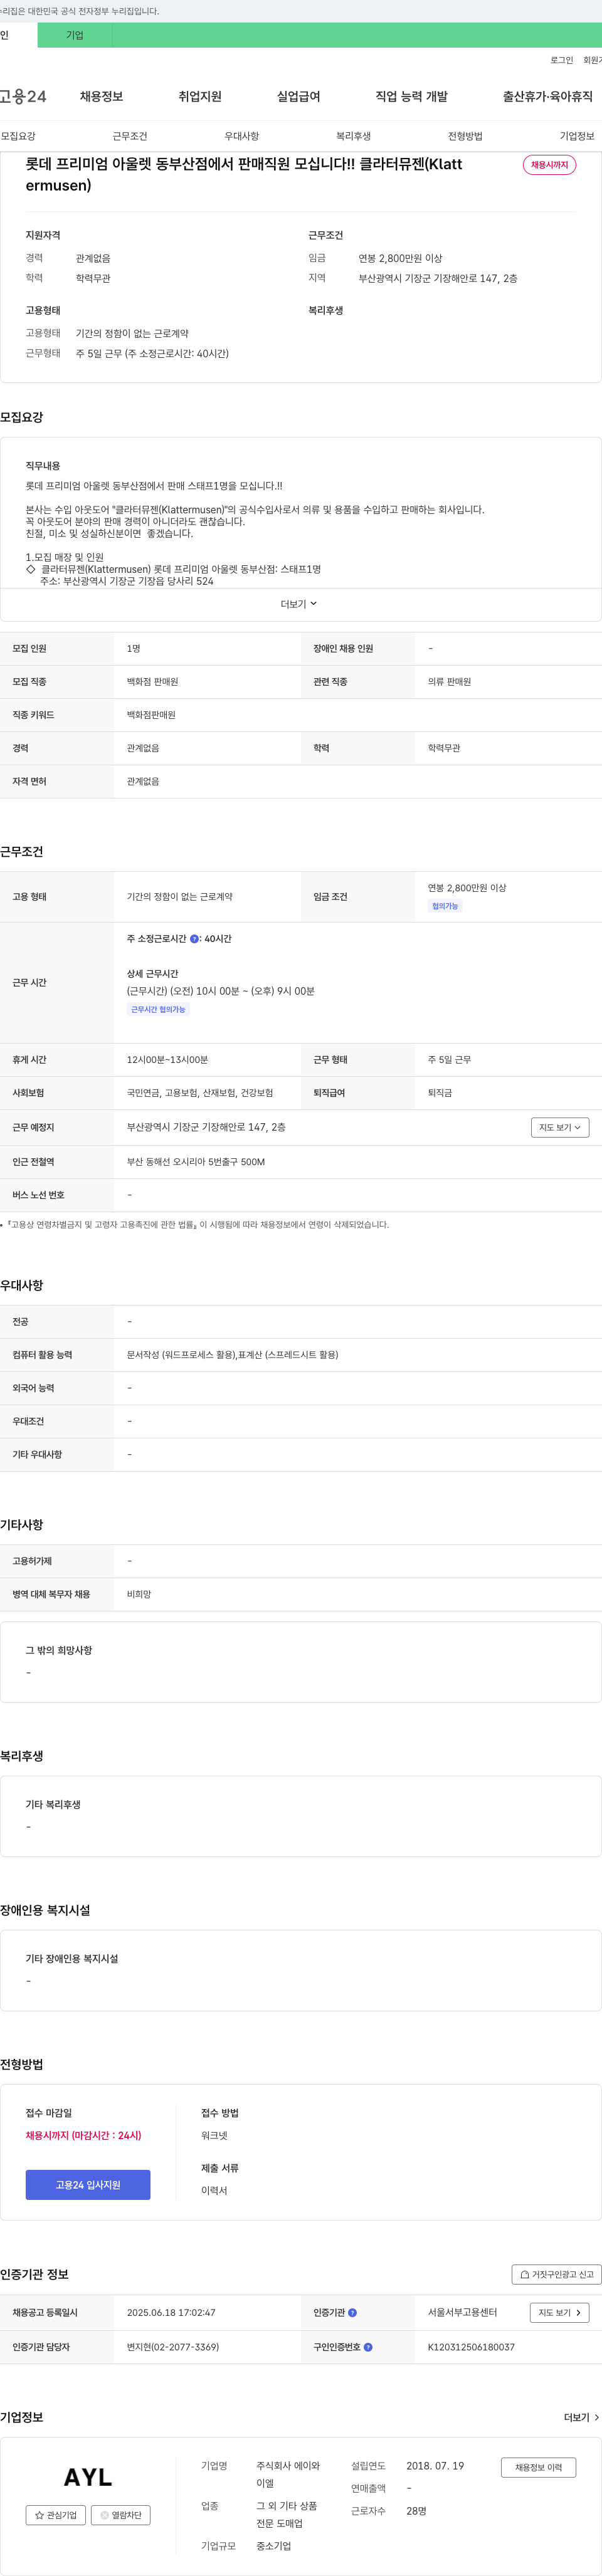
Task: Click the 협의가능 wage tag
Action: coord(445,906)
